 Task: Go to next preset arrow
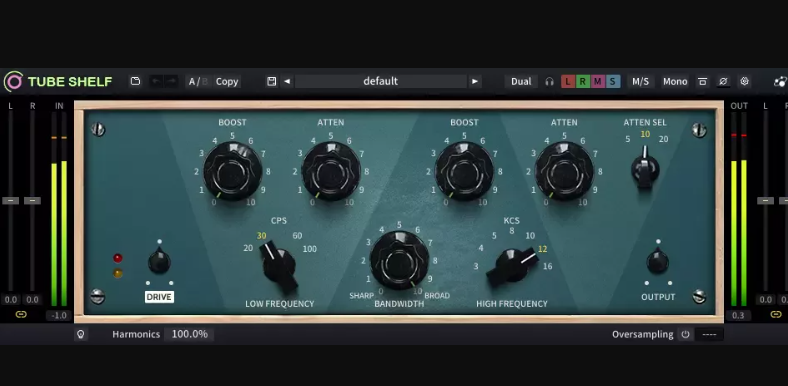point(474,81)
